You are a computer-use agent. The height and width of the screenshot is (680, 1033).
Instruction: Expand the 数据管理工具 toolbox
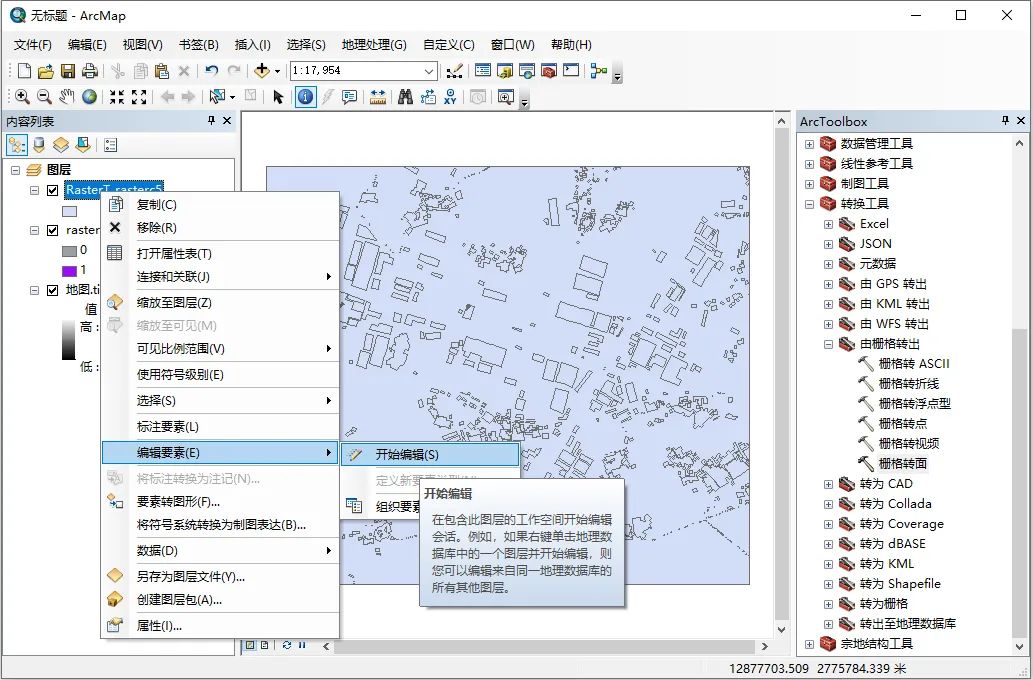click(x=809, y=144)
